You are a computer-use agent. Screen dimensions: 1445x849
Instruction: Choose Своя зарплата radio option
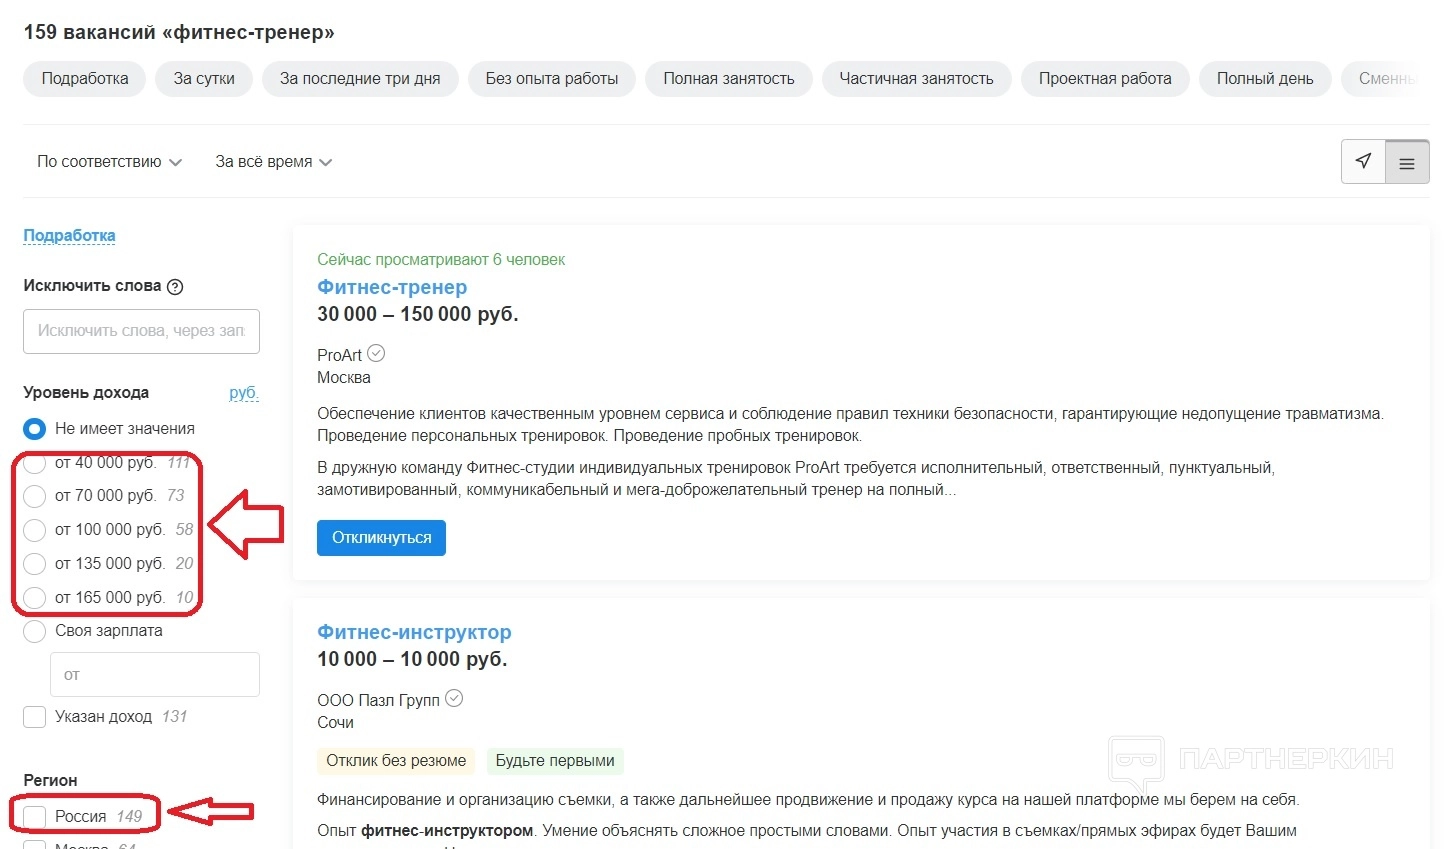click(x=35, y=631)
